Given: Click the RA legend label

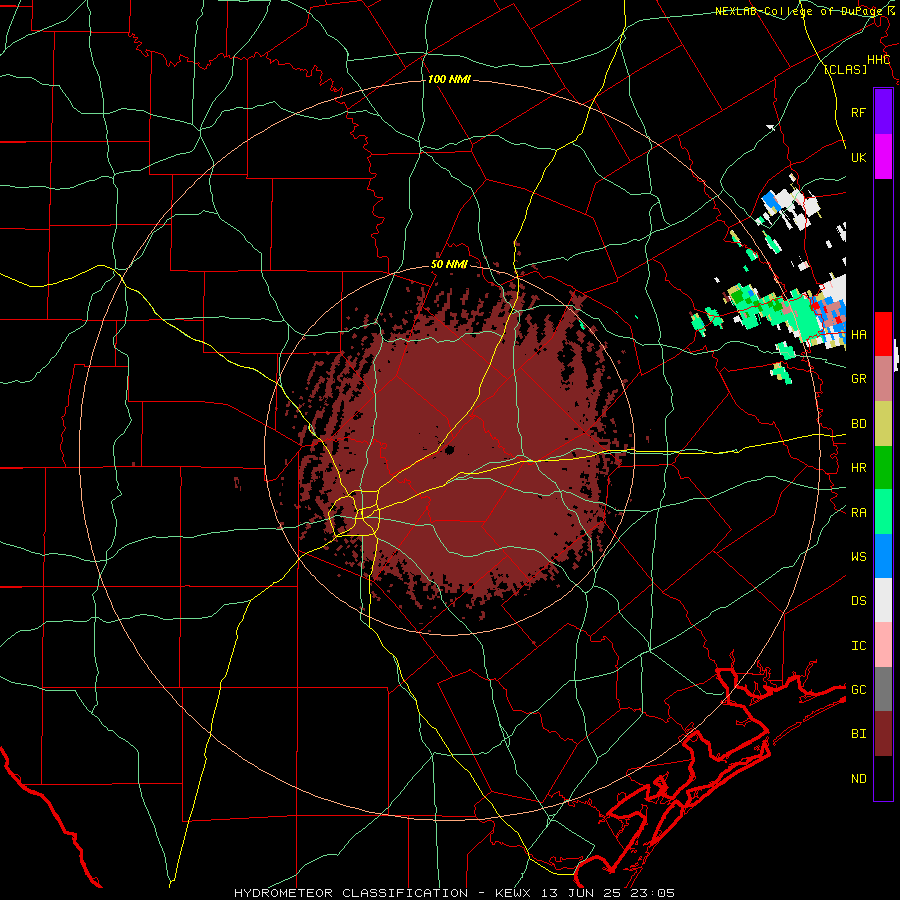Looking at the screenshot, I should point(858,513).
